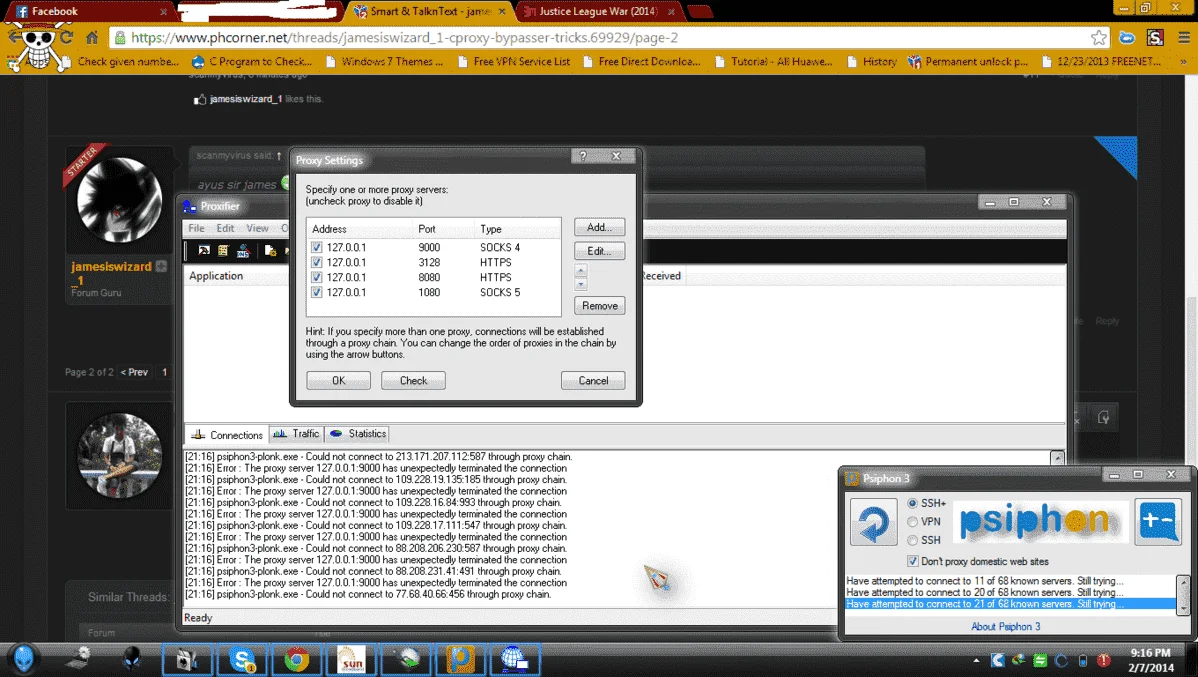Click the blue cloud extension icon in Chrome
Image resolution: width=1198 pixels, height=677 pixels.
click(x=1127, y=37)
